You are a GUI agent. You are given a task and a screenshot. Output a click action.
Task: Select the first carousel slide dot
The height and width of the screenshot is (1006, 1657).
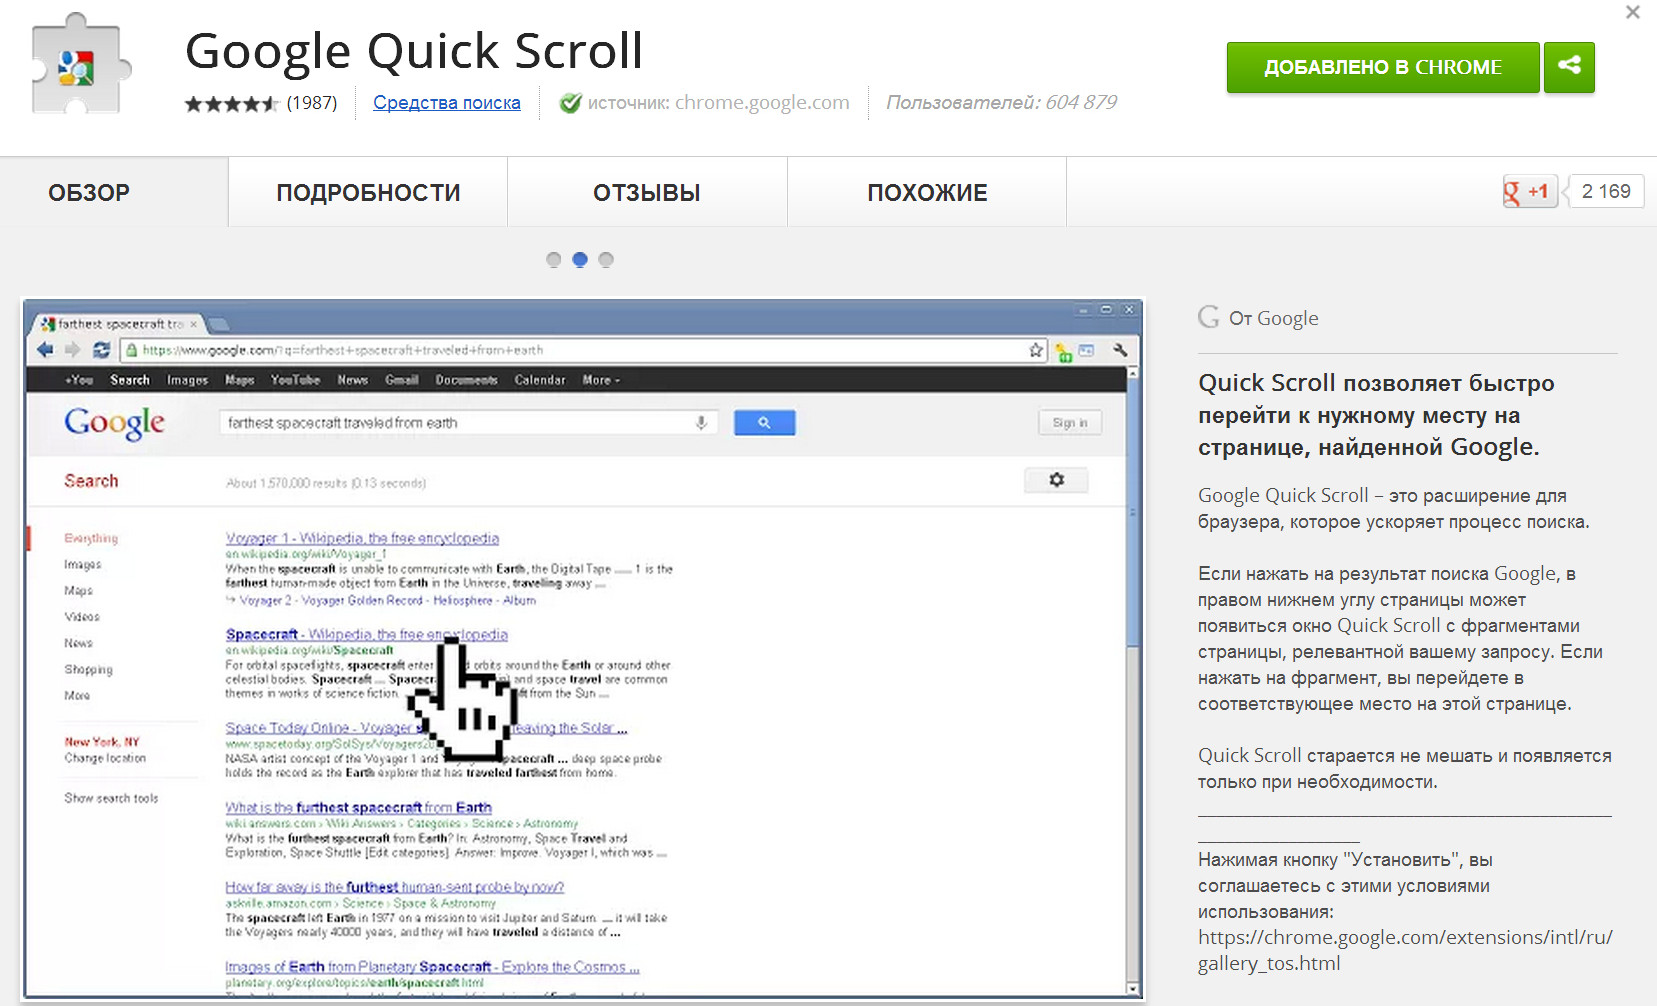[554, 260]
